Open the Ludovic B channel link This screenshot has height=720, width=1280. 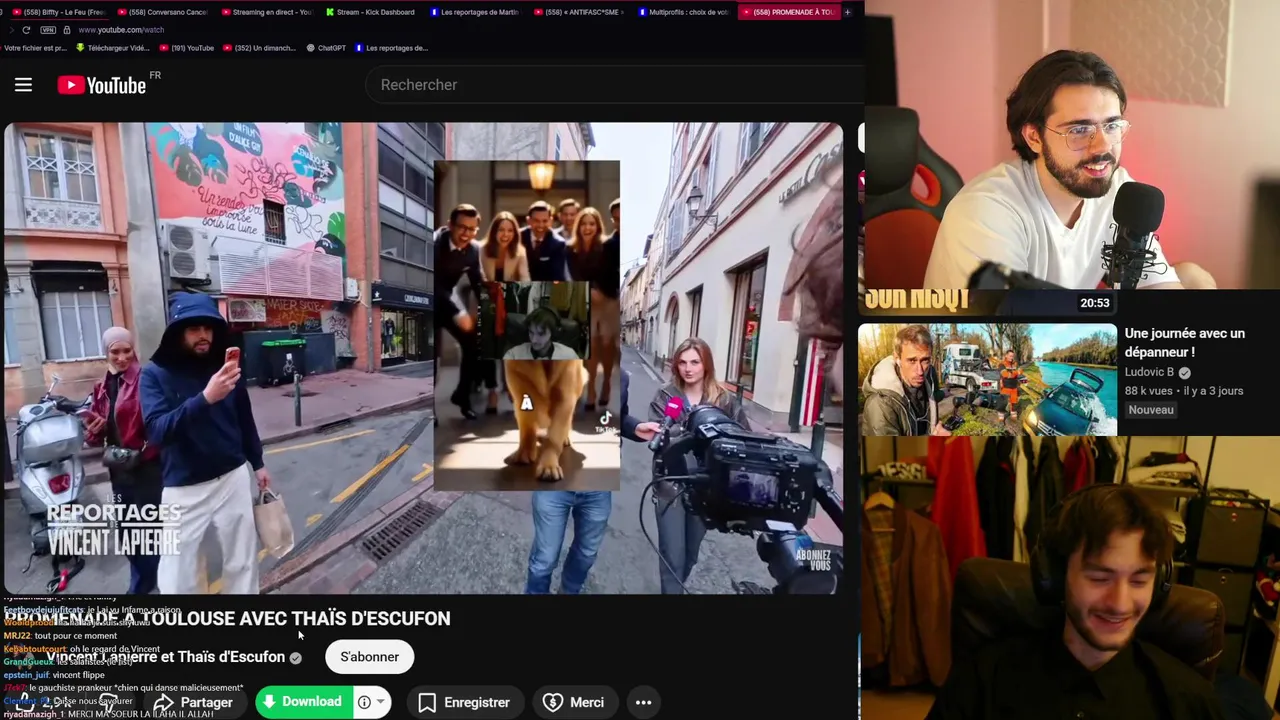pyautogui.click(x=1149, y=372)
